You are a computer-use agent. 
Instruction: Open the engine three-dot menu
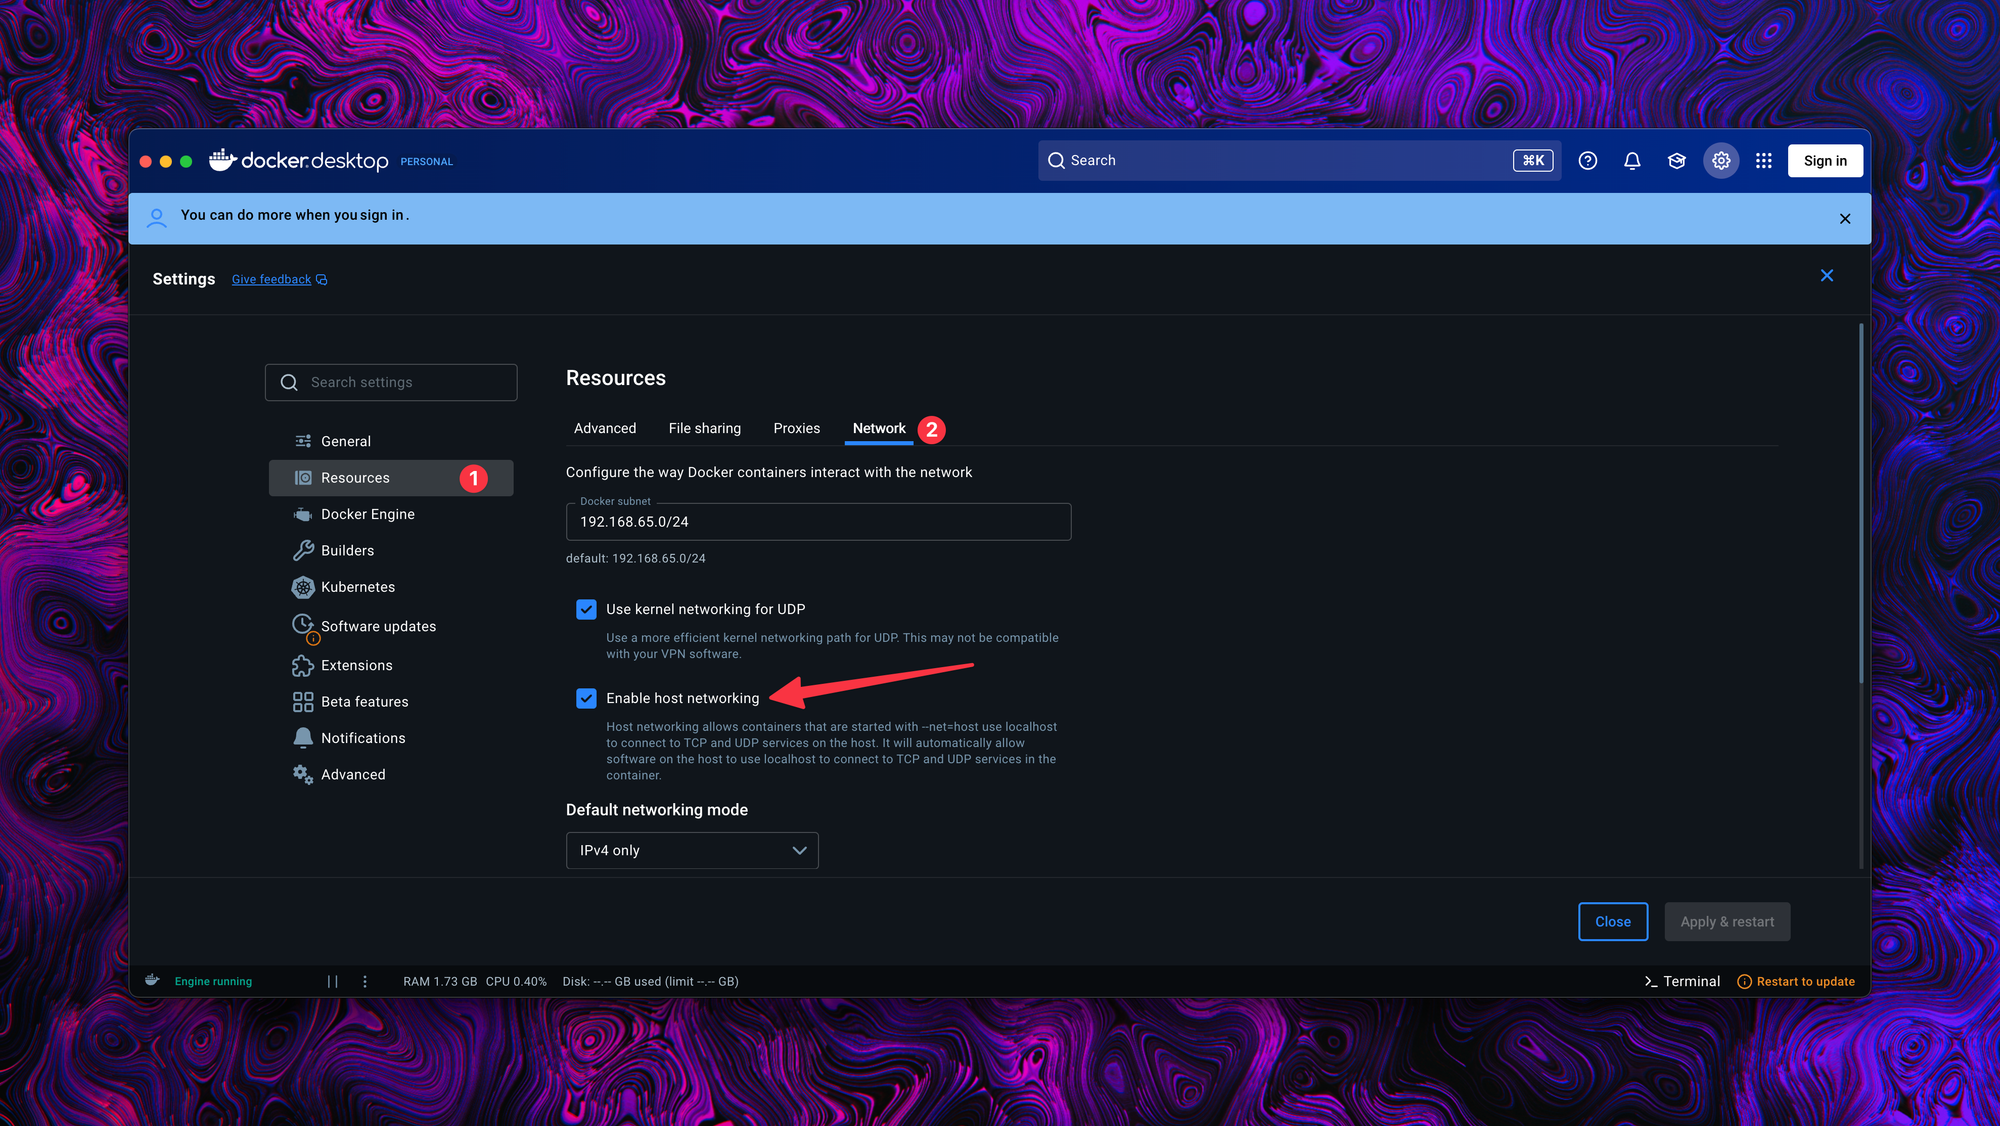click(365, 982)
